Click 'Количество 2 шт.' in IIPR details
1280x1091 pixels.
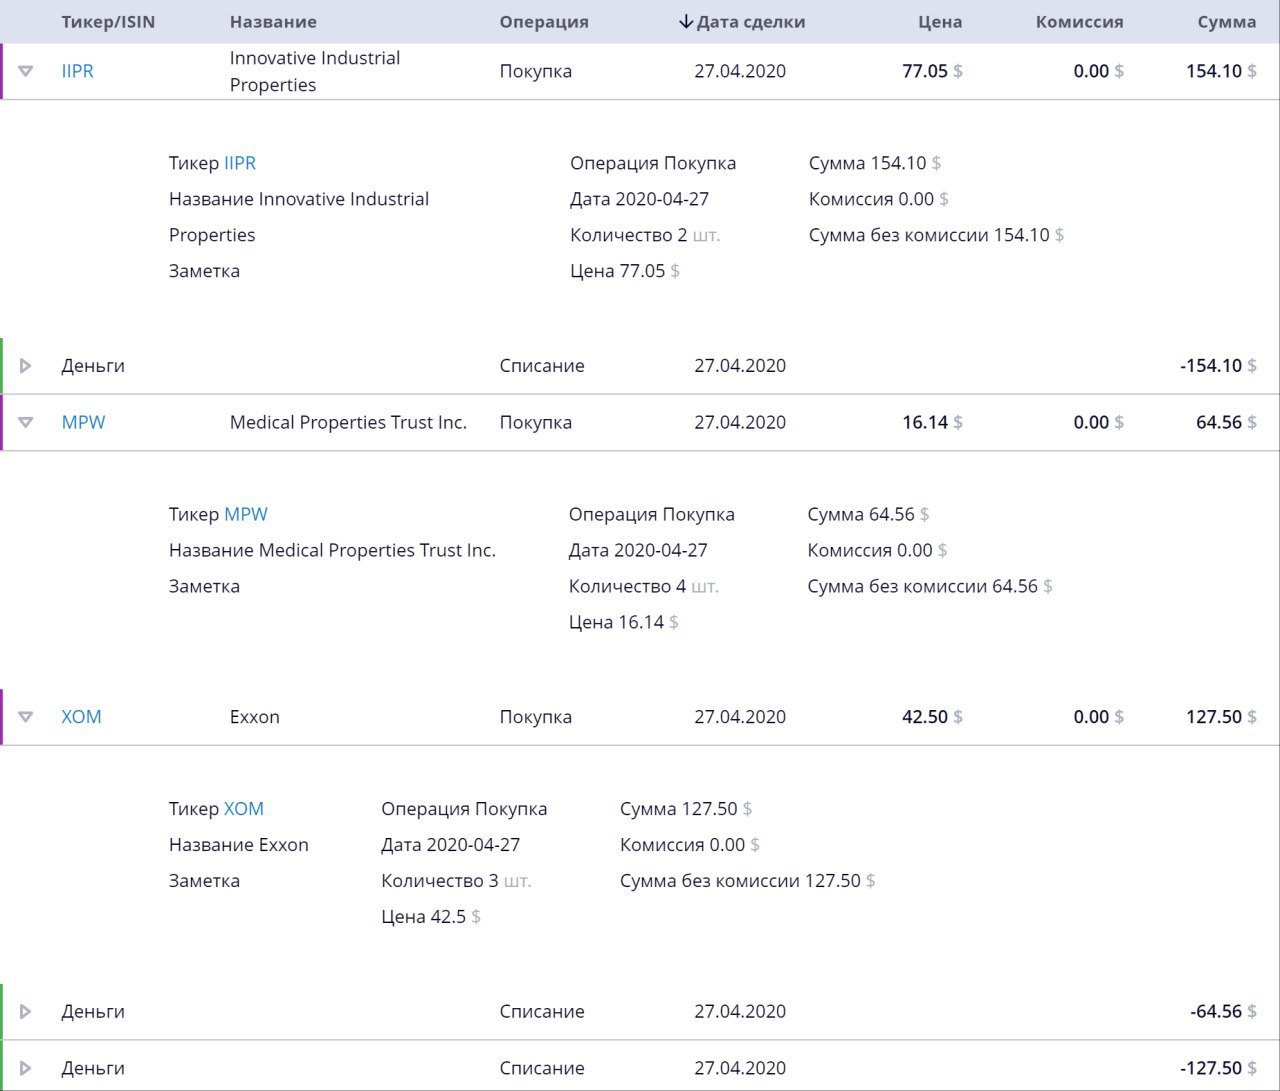[x=645, y=235]
